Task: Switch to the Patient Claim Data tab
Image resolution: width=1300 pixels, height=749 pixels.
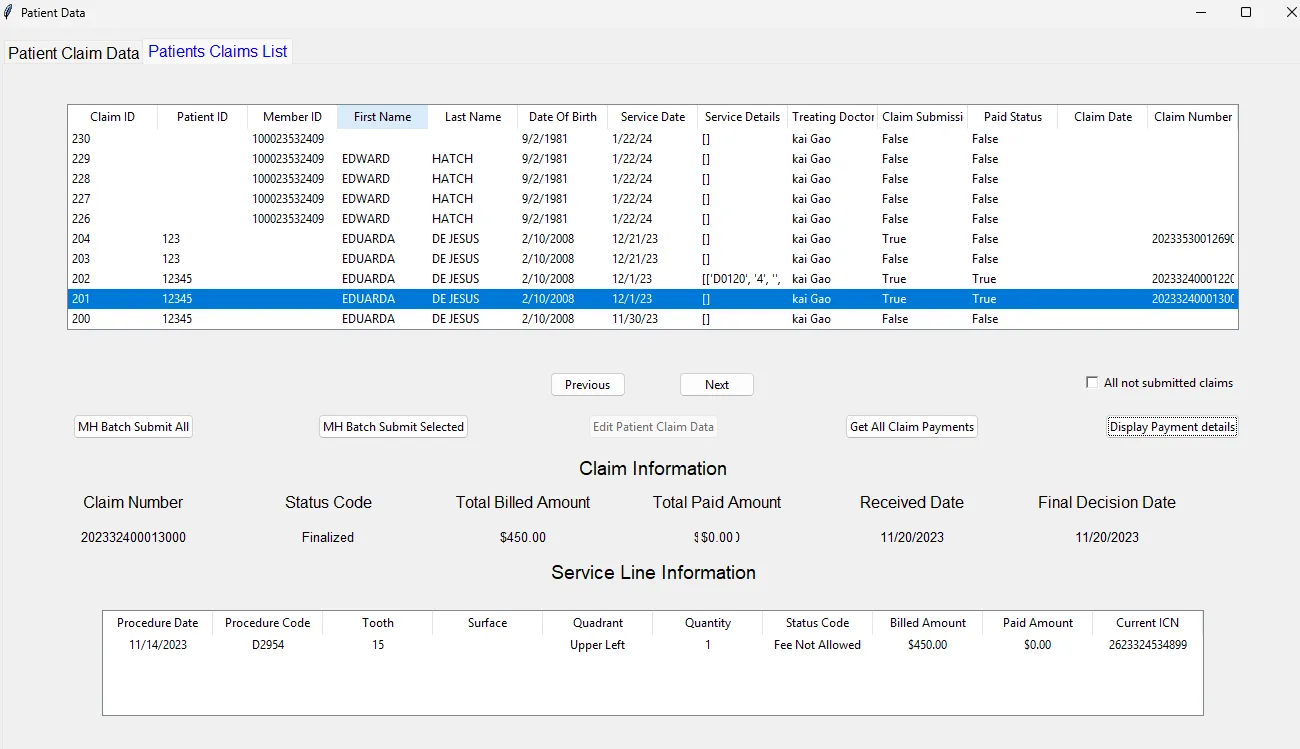Action: pyautogui.click(x=73, y=53)
